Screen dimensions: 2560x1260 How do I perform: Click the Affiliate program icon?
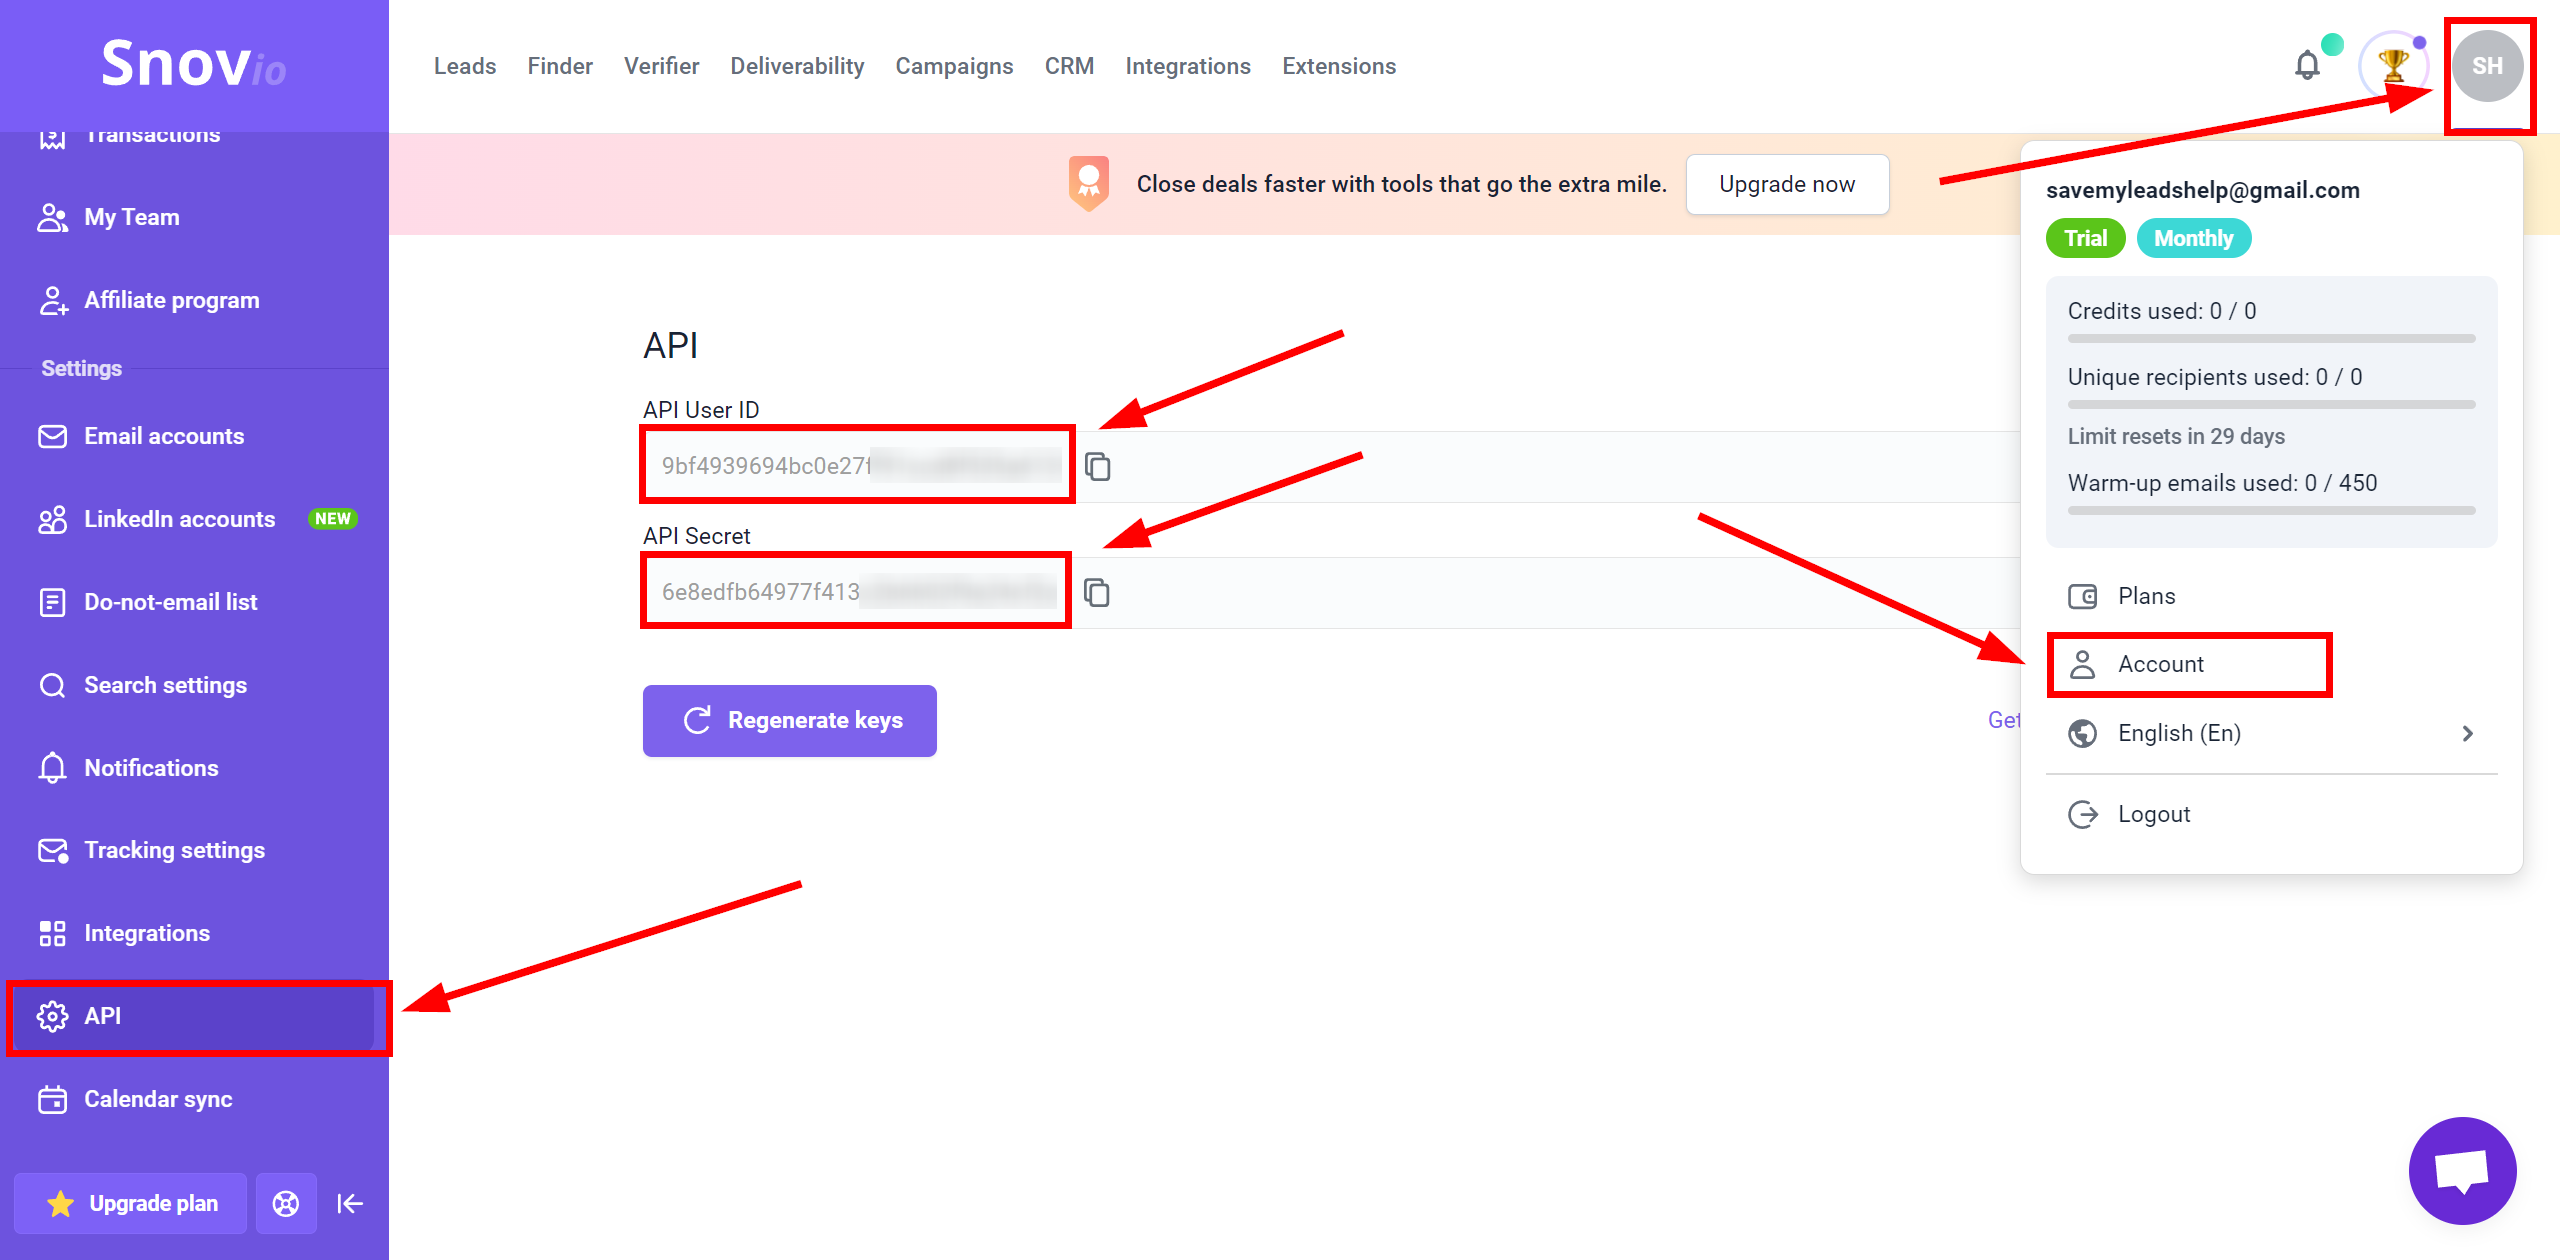coord(53,301)
